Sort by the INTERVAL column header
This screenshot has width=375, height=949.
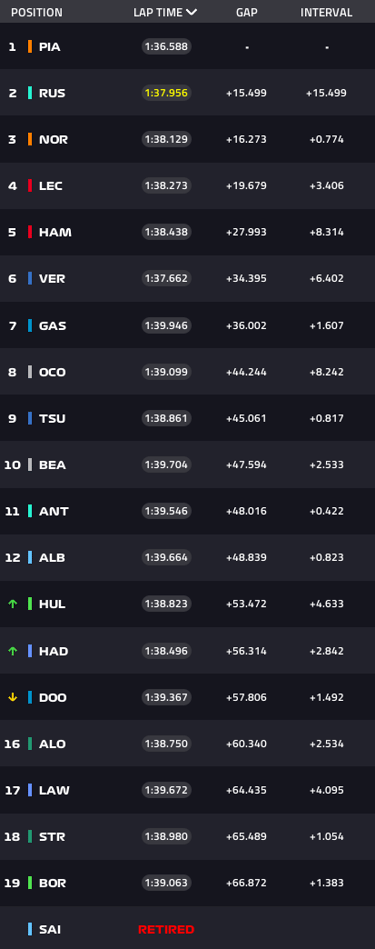coord(327,12)
